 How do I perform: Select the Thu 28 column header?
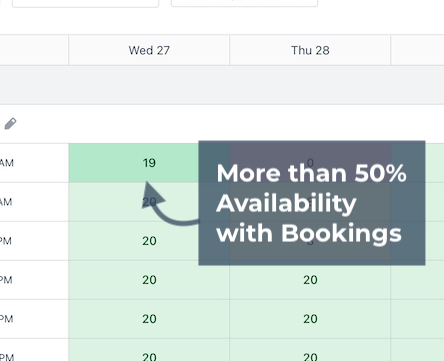click(310, 50)
